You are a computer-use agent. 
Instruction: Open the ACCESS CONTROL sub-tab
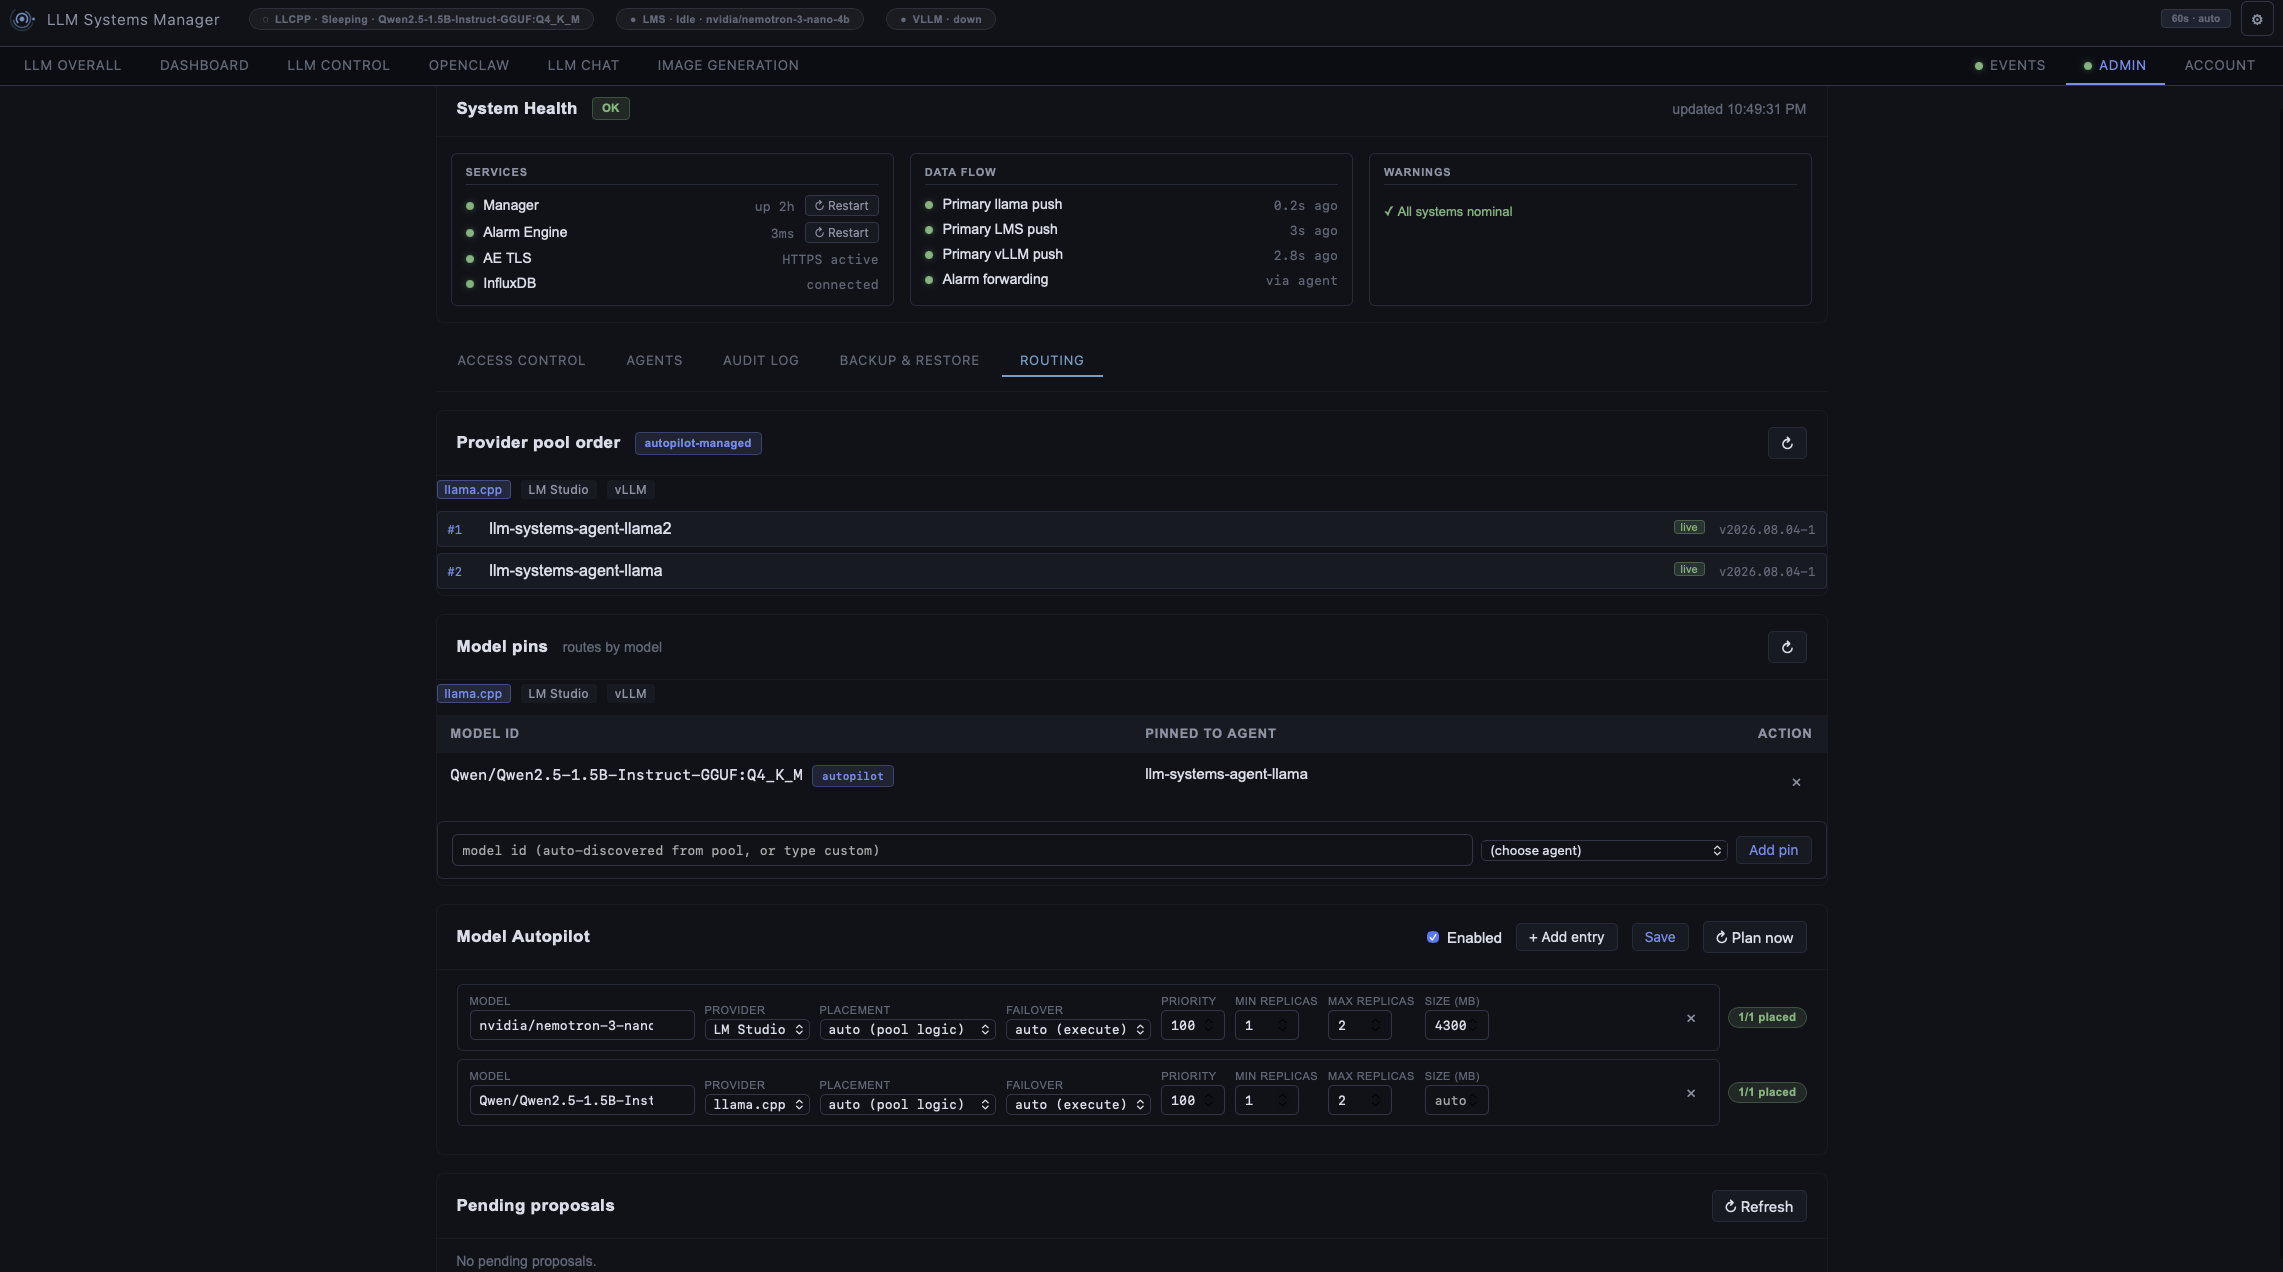point(521,360)
